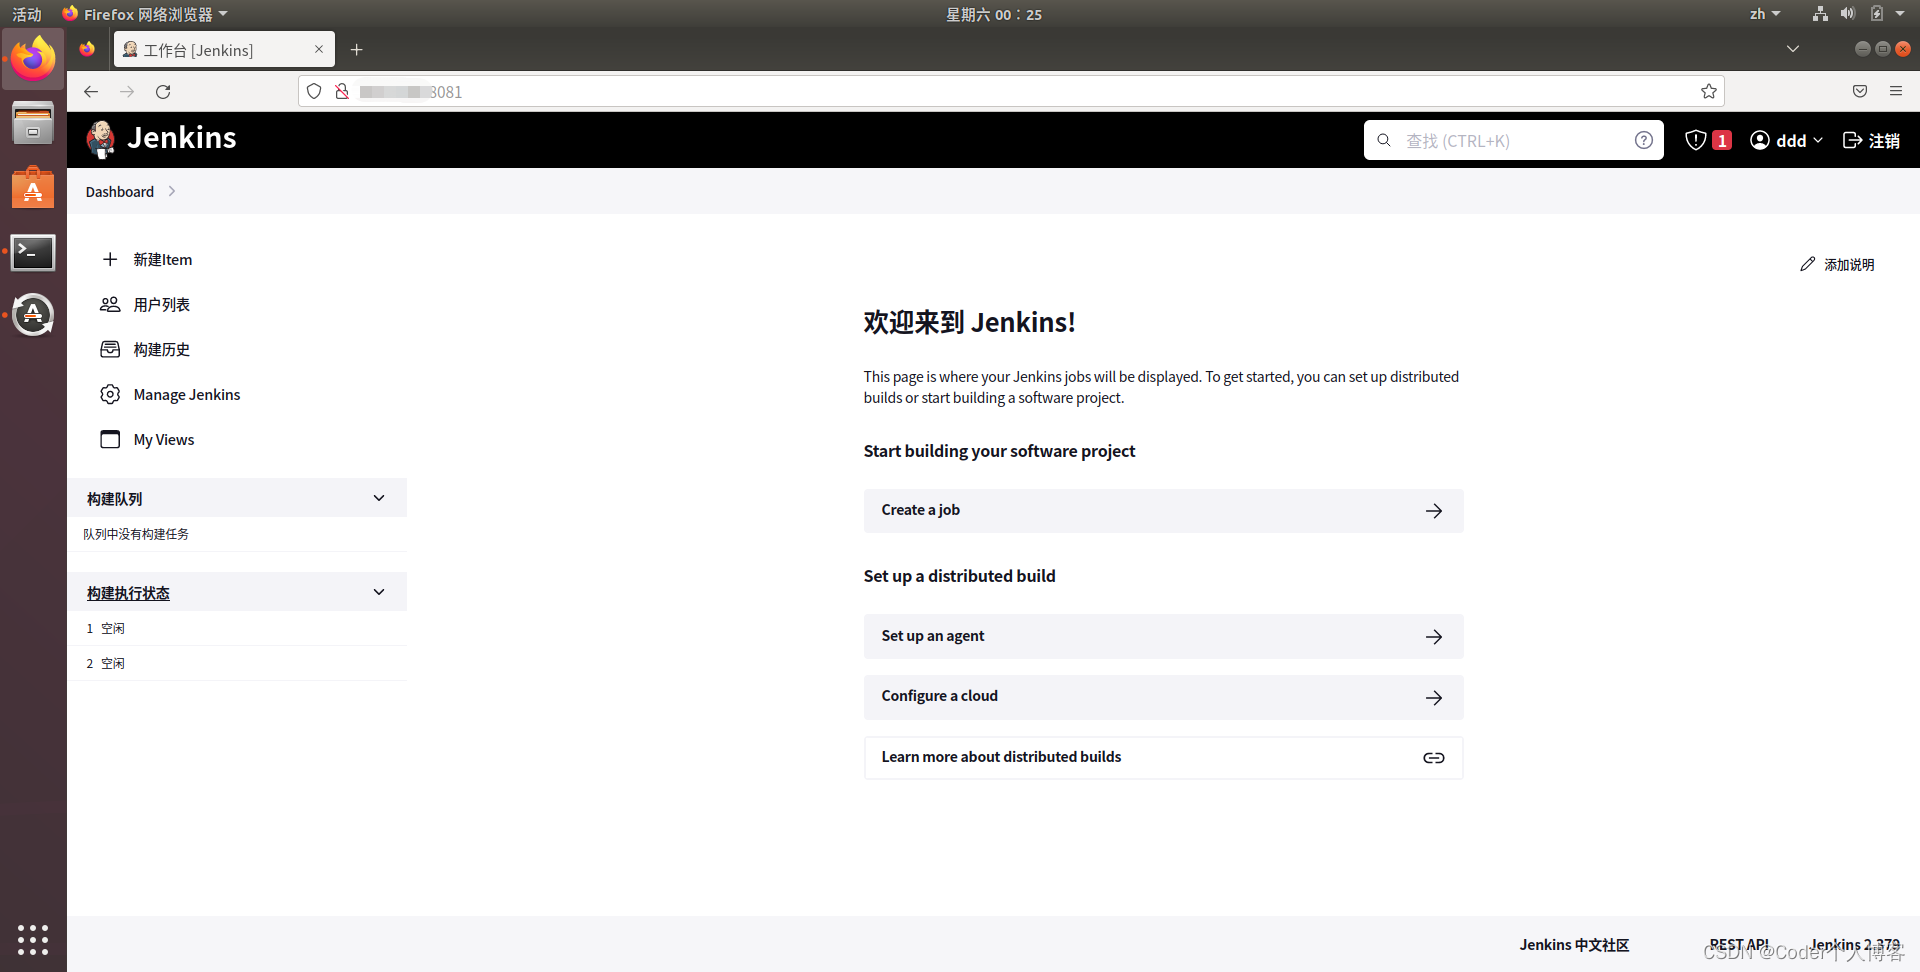Go back with the browser back arrow
Image resolution: width=1920 pixels, height=972 pixels.
pyautogui.click(x=91, y=91)
